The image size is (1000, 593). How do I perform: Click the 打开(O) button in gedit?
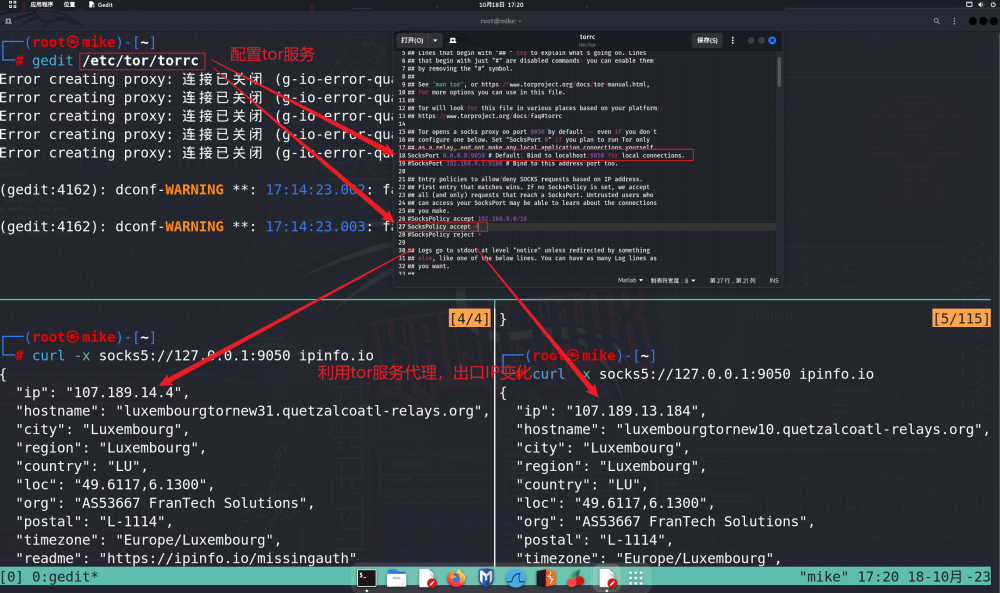coord(413,40)
